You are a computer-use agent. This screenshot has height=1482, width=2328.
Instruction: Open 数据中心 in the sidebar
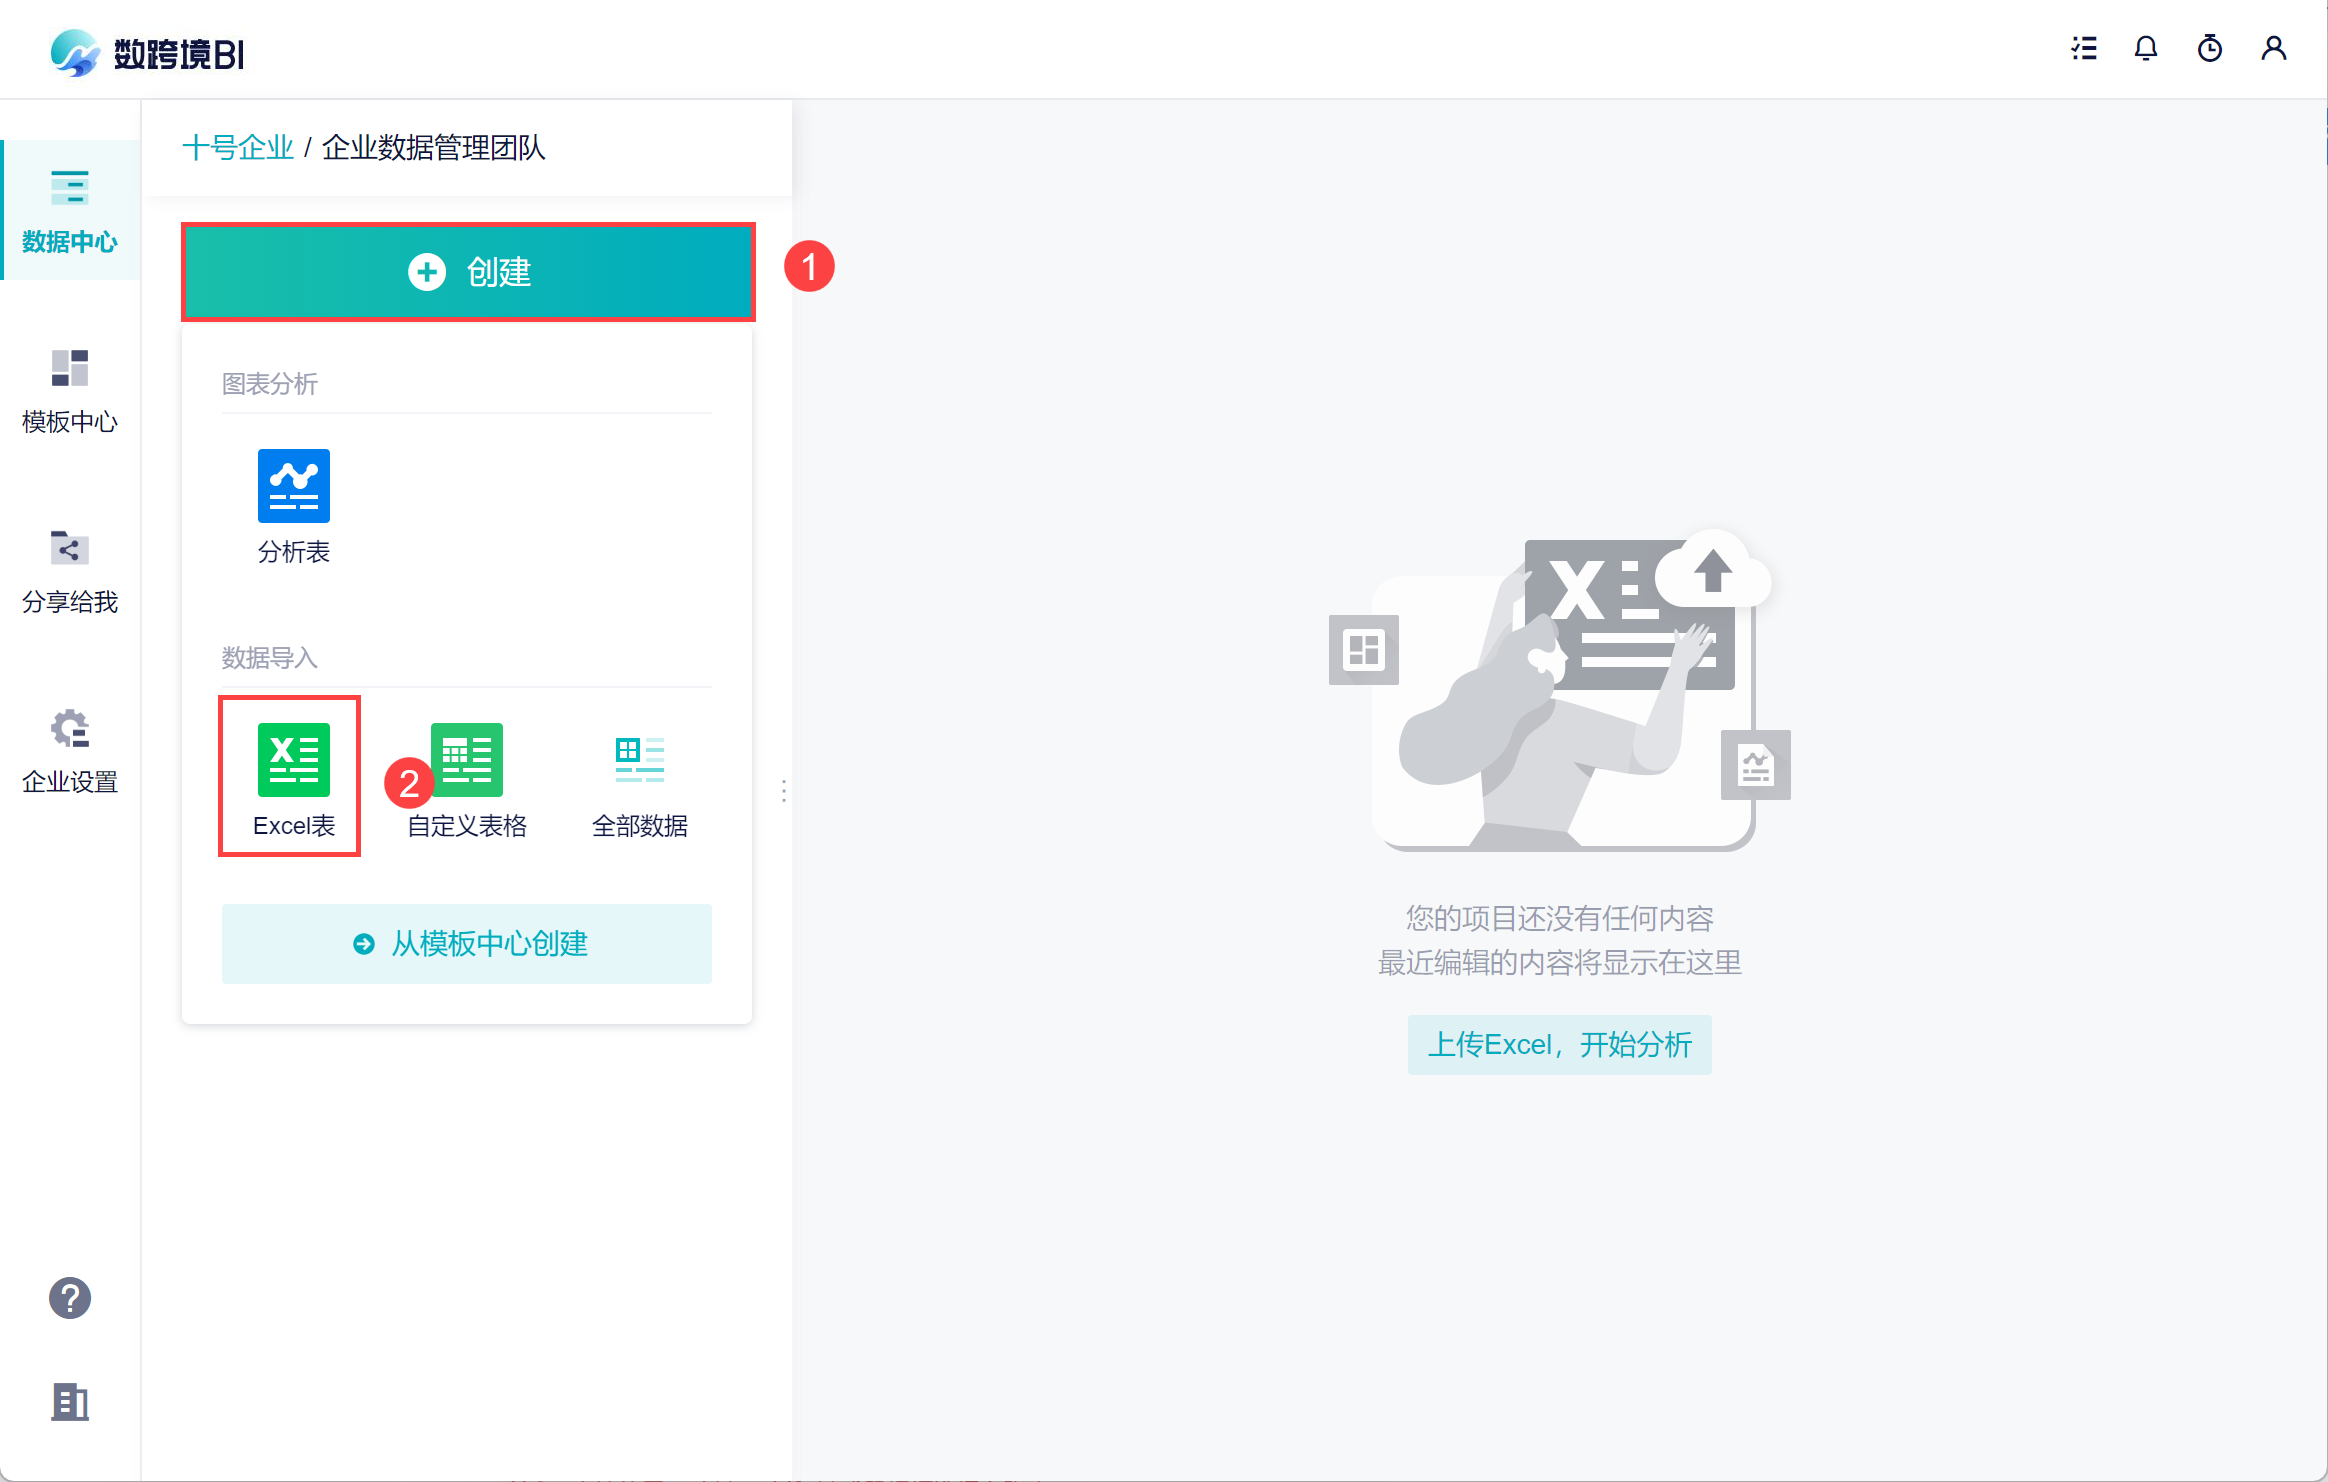tap(69, 211)
